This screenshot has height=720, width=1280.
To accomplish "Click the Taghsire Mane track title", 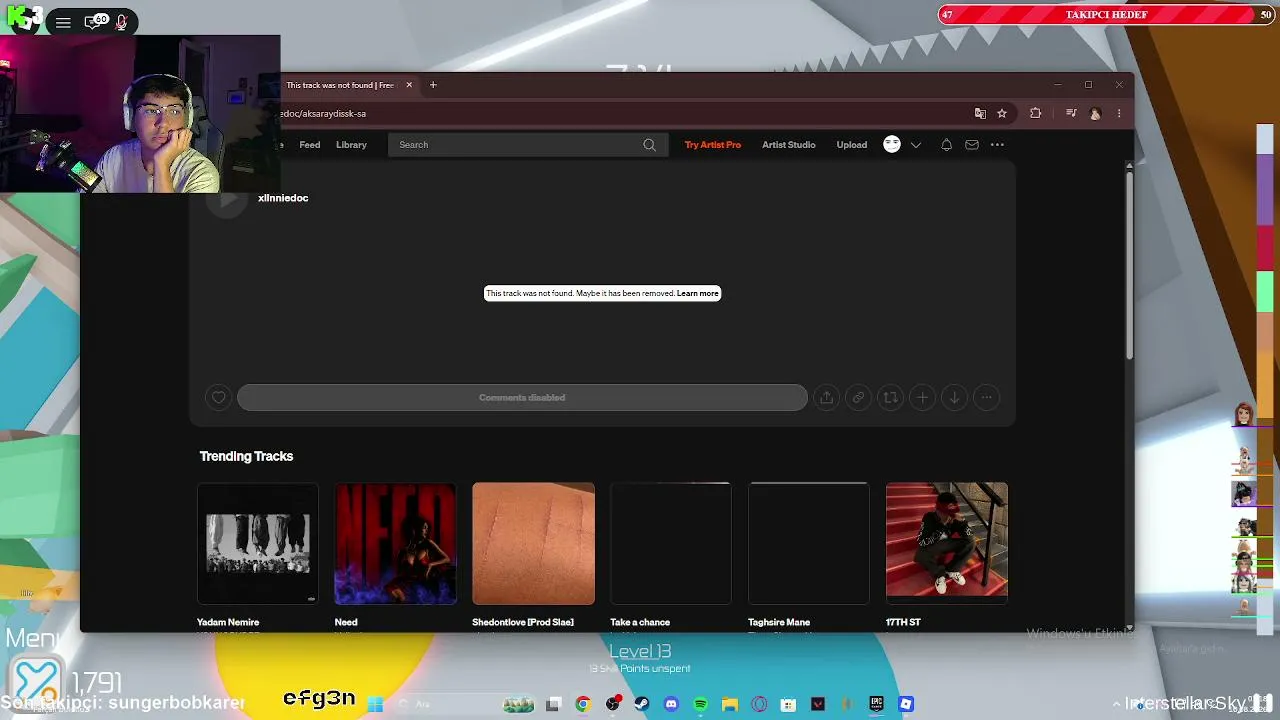I will pyautogui.click(x=779, y=622).
